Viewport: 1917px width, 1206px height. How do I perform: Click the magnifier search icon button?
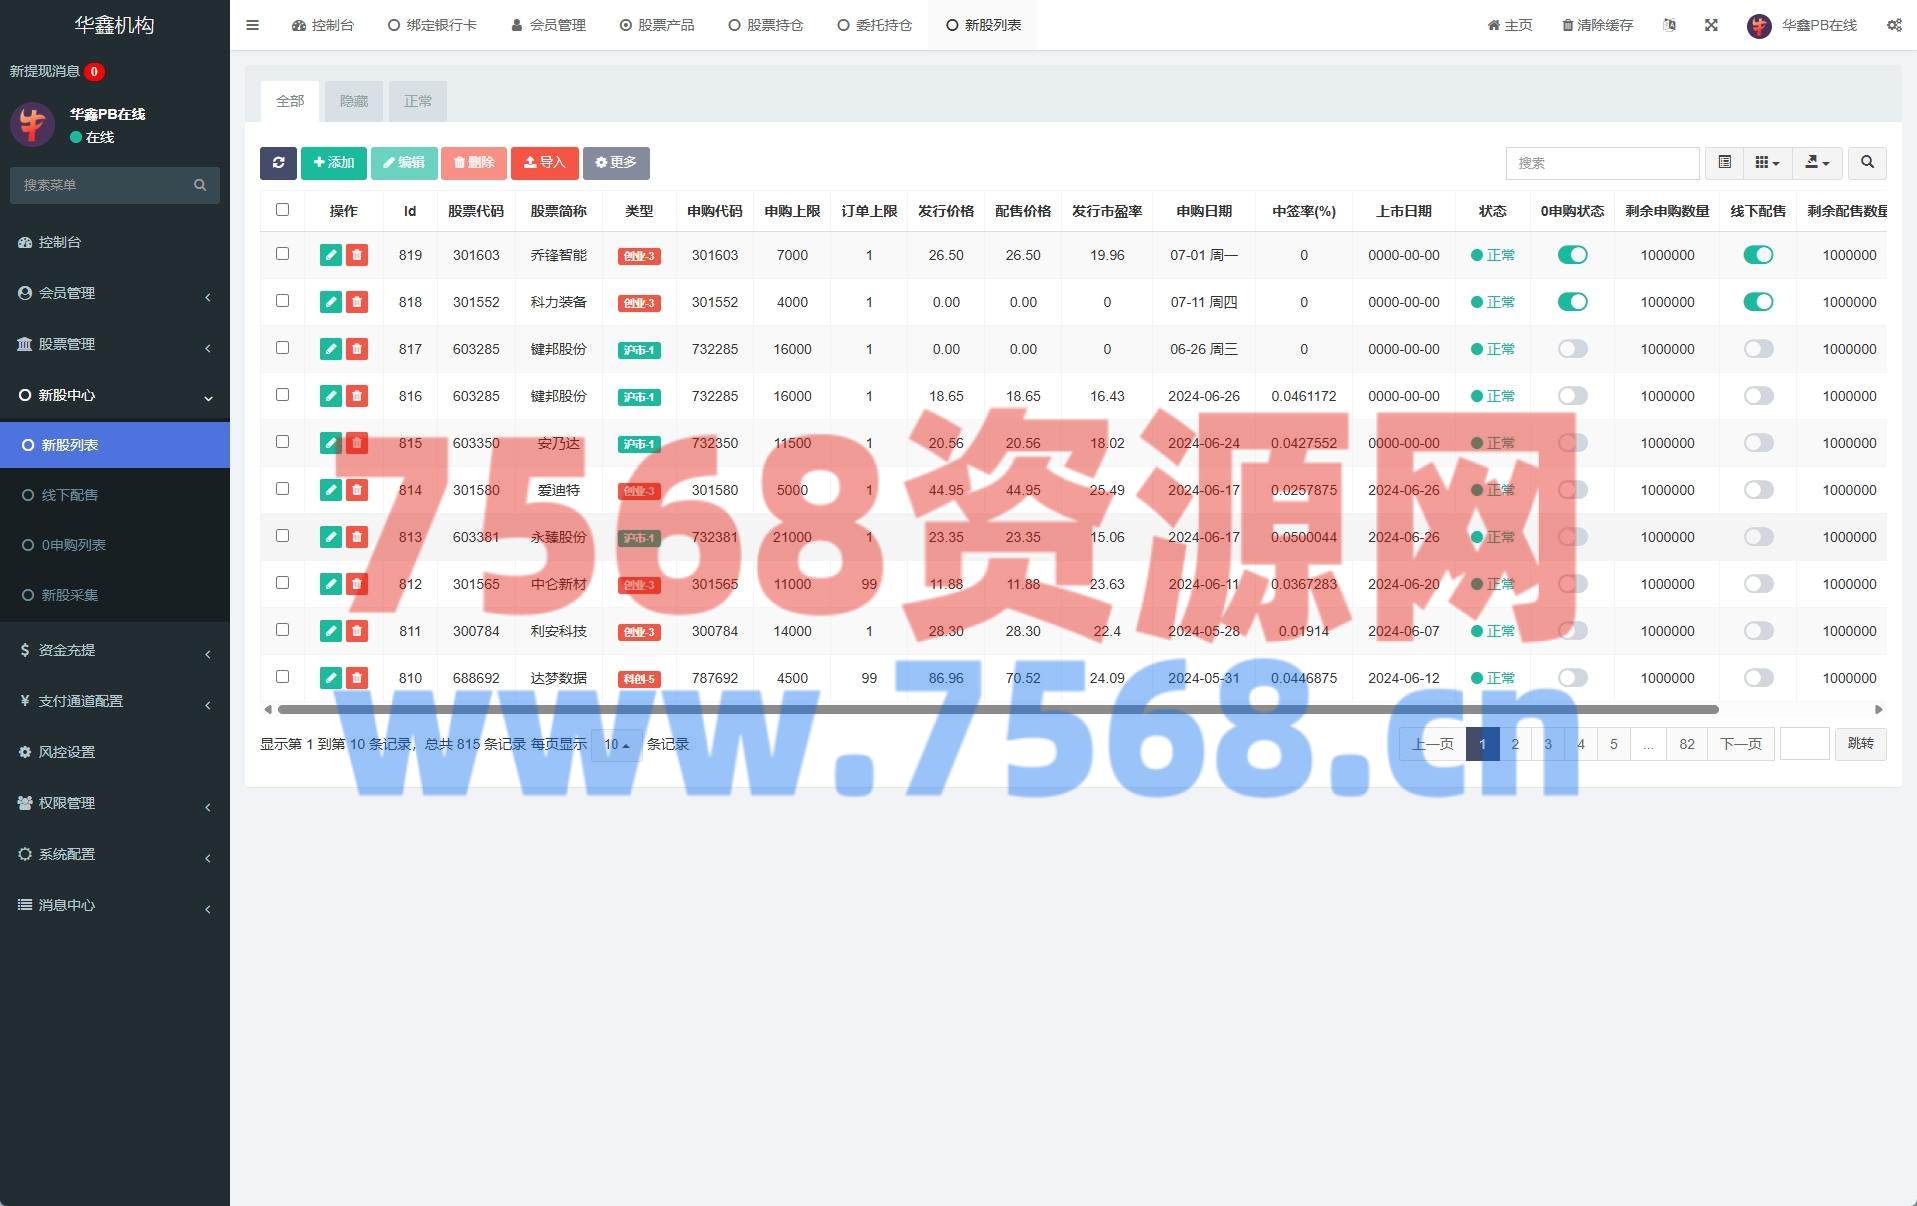(x=1866, y=163)
